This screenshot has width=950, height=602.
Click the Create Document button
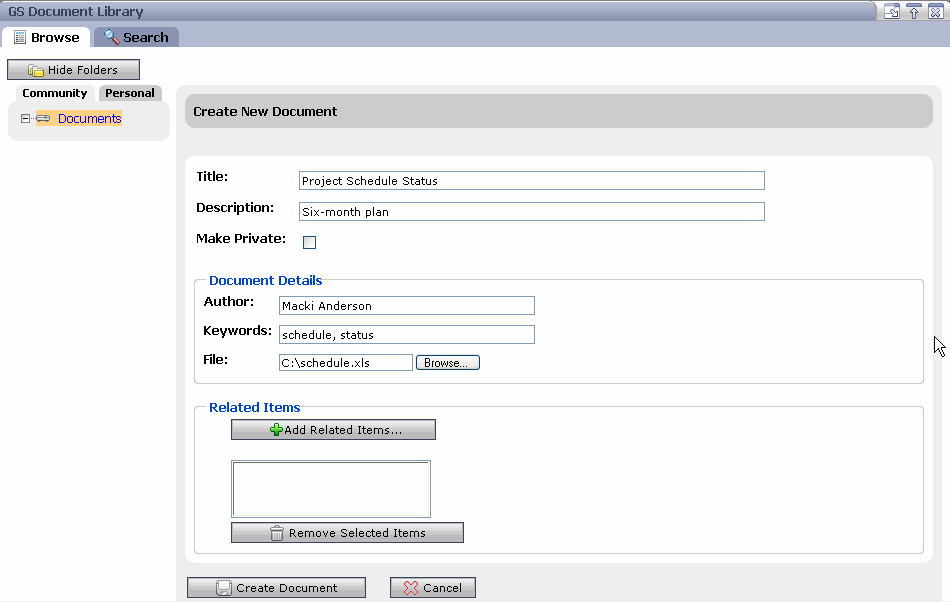click(x=276, y=587)
